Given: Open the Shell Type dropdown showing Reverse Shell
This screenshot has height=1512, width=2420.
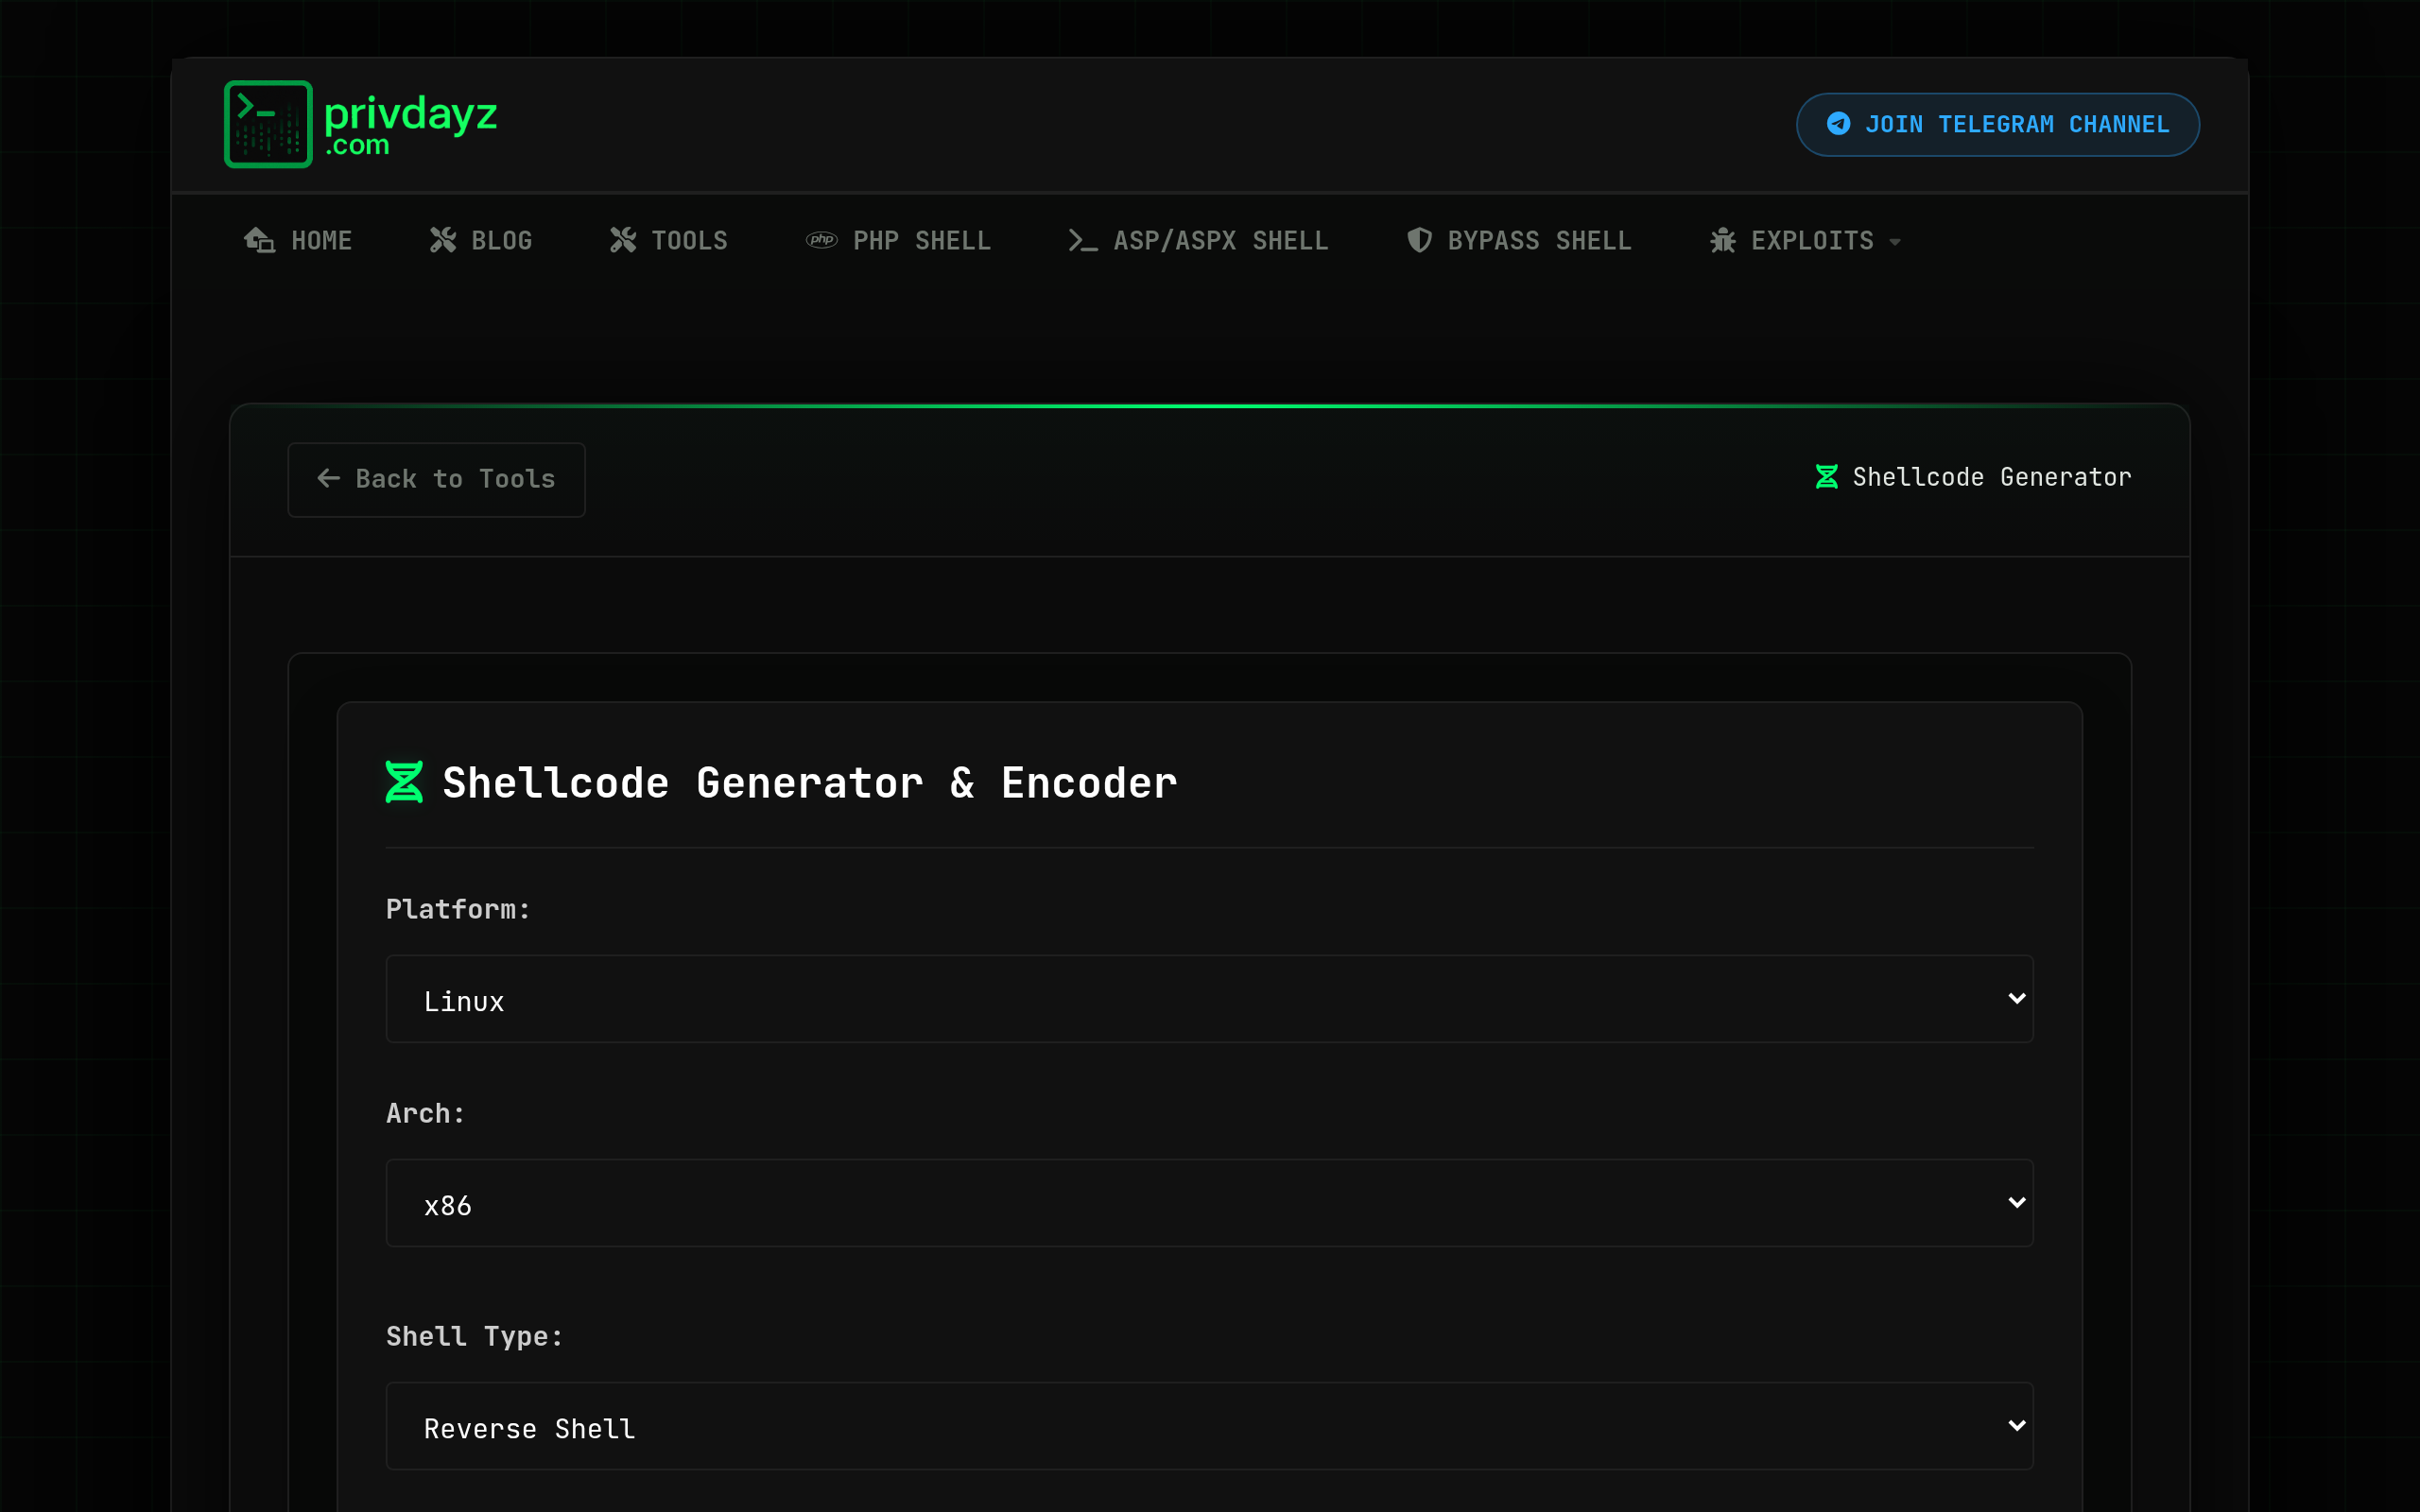Looking at the screenshot, I should click(1209, 1426).
